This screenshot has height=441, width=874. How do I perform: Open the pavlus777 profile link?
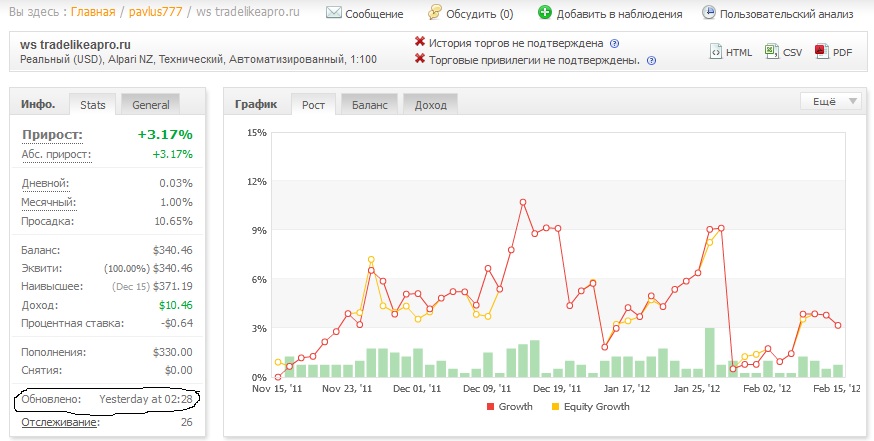click(x=156, y=12)
